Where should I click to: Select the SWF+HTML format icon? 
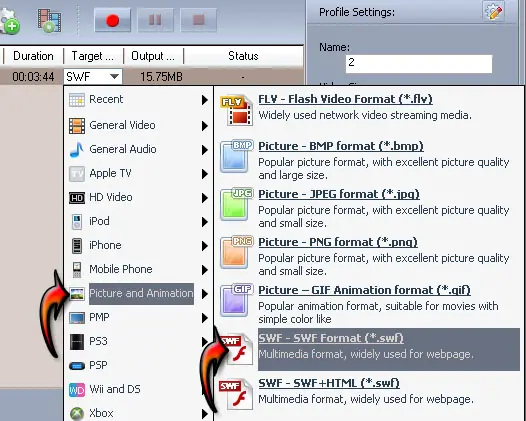pyautogui.click(x=236, y=395)
